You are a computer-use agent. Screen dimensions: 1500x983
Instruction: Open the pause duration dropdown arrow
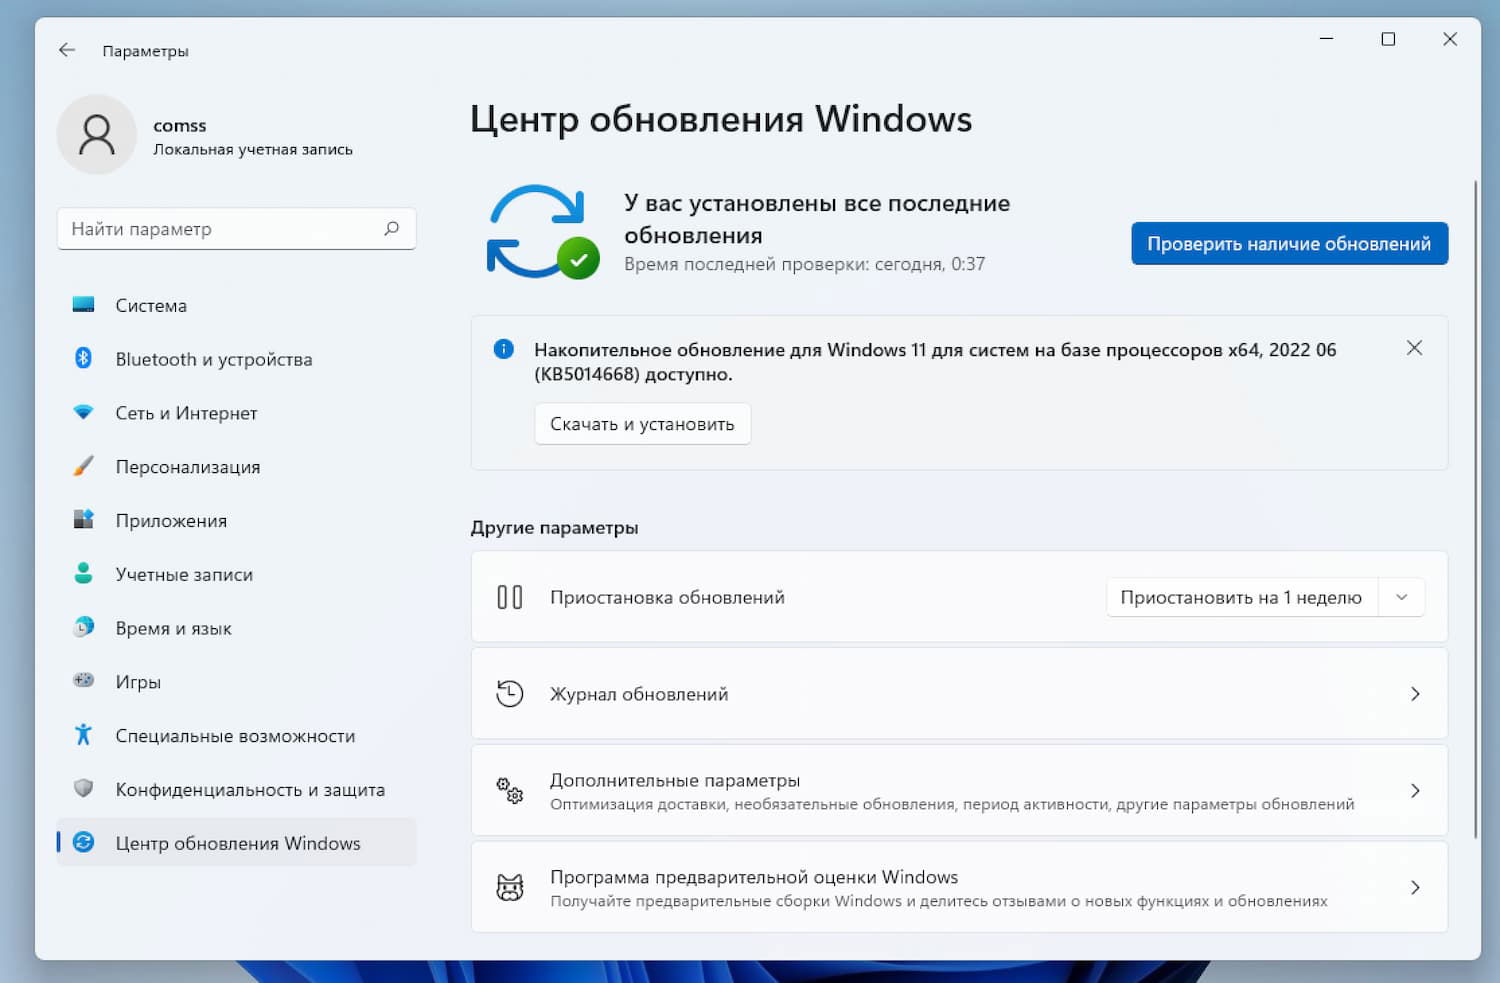(x=1402, y=597)
